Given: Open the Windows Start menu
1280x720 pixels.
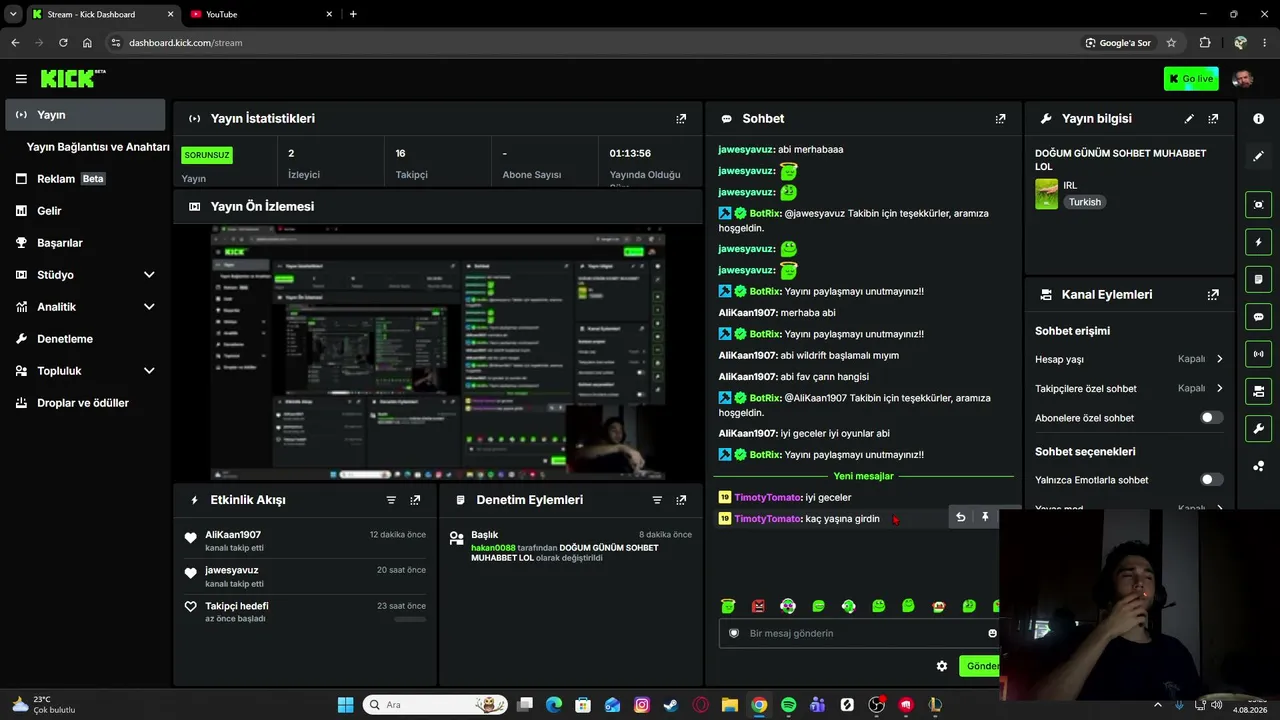Looking at the screenshot, I should [x=345, y=705].
